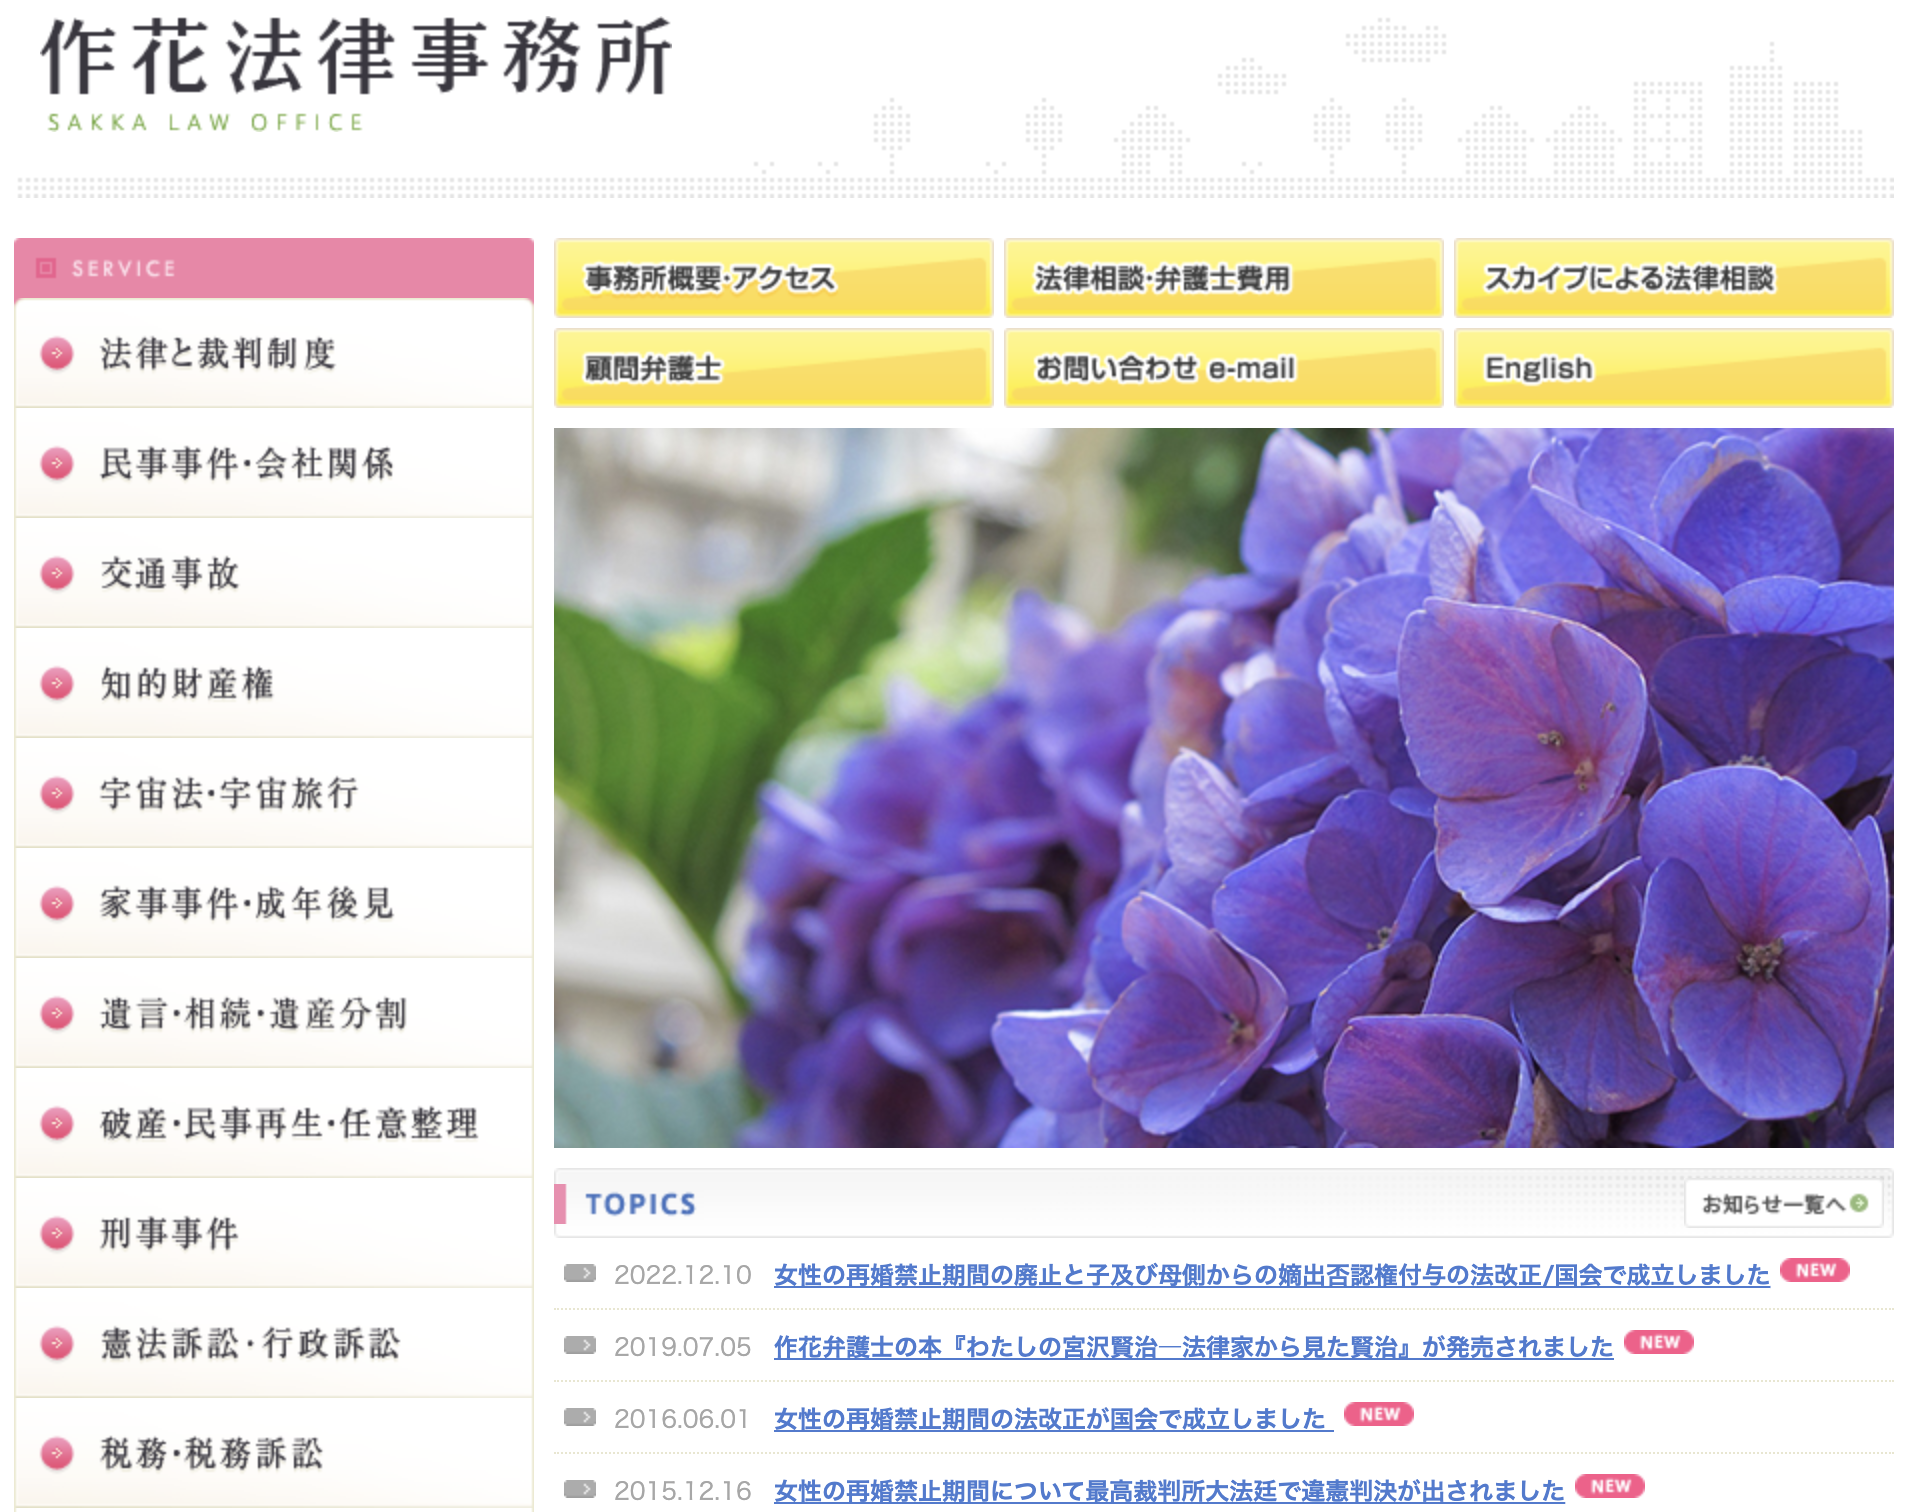Click the date 2022.12.10
The height and width of the screenshot is (1512, 1926).
(682, 1275)
